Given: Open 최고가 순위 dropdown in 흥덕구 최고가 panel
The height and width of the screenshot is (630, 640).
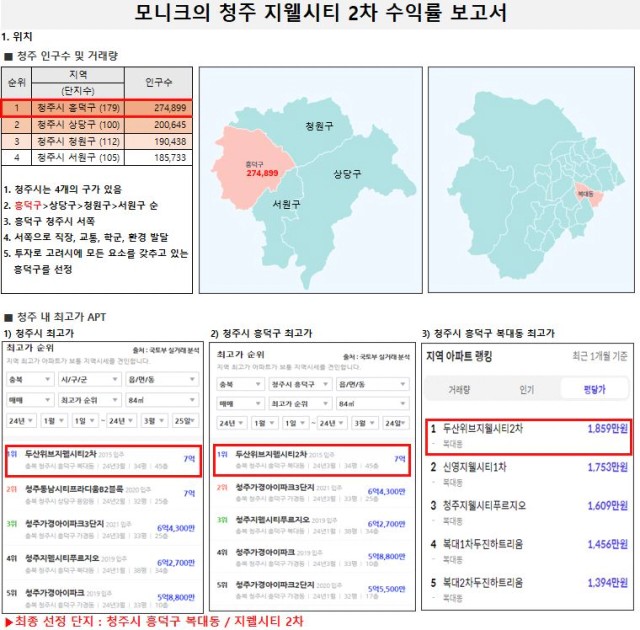Looking at the screenshot, I should (x=300, y=404).
